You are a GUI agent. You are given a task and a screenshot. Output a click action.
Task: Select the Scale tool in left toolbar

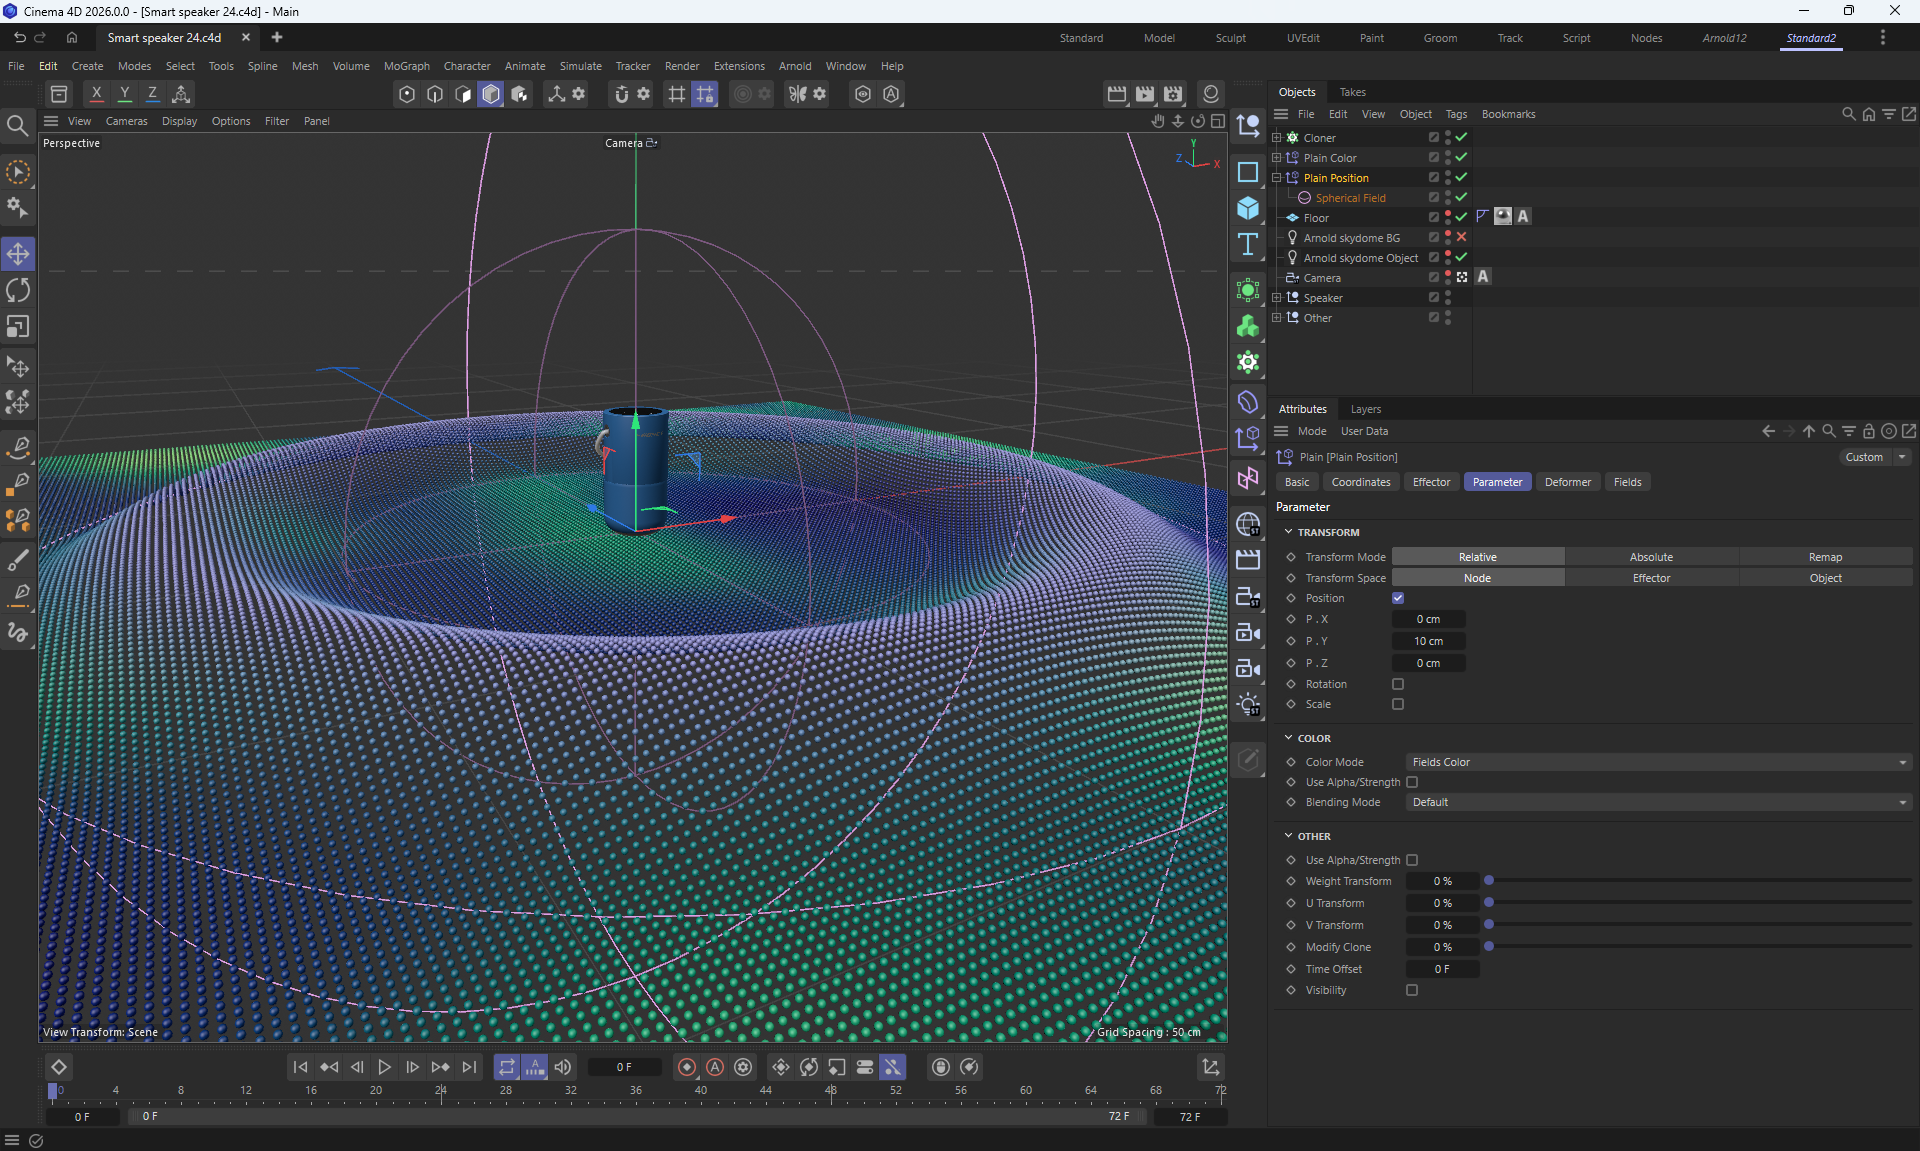point(18,327)
